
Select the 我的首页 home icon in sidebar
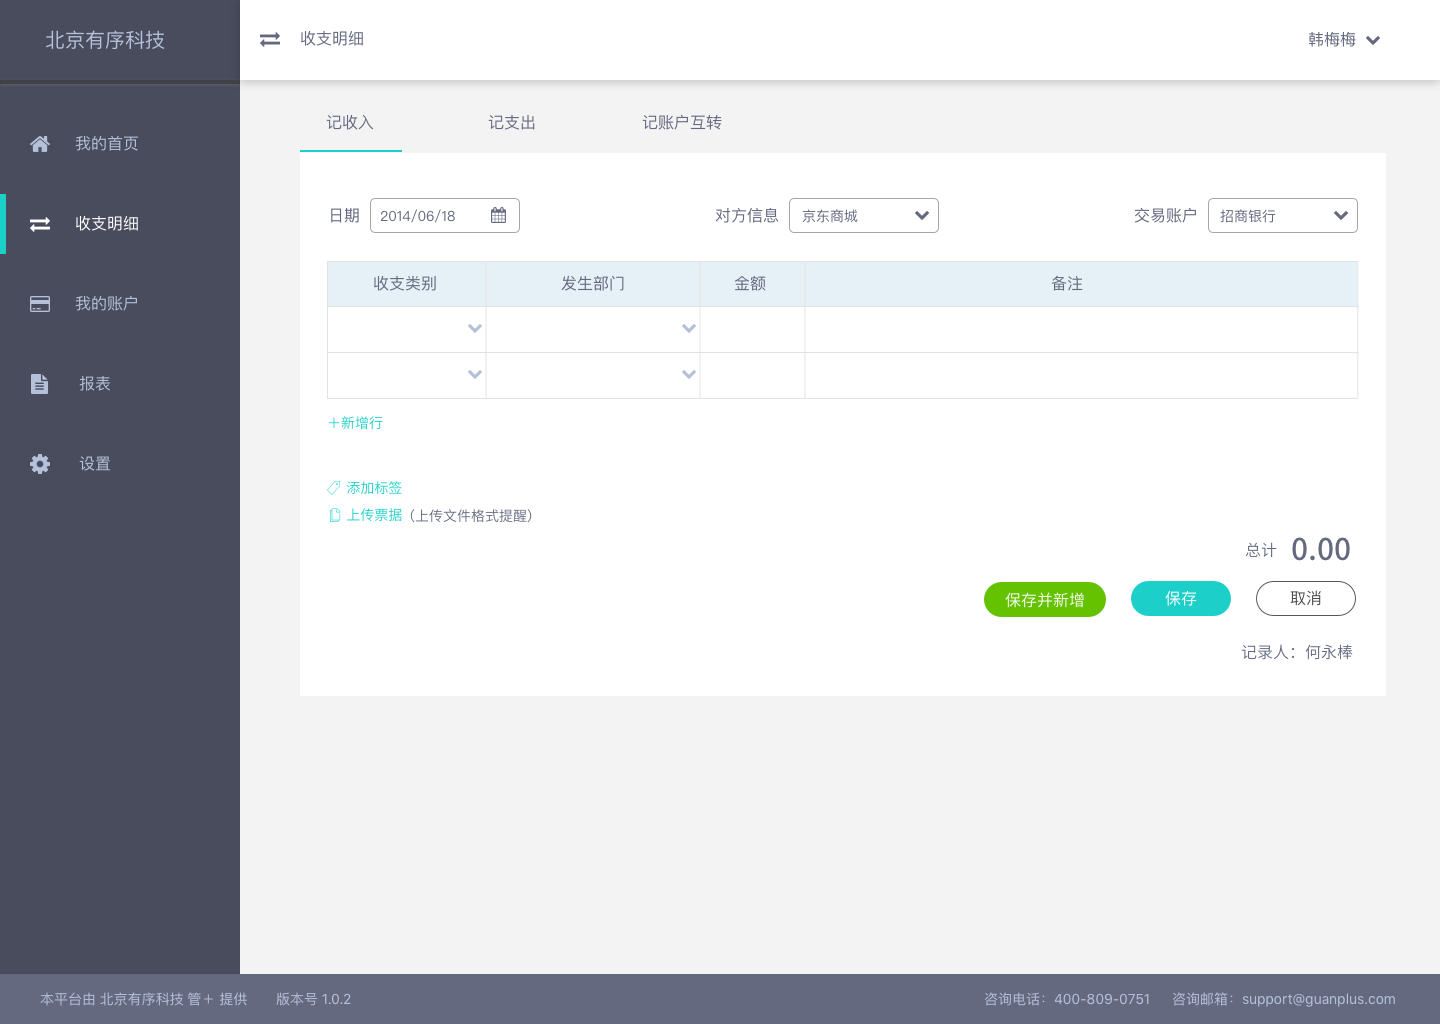[x=40, y=143]
